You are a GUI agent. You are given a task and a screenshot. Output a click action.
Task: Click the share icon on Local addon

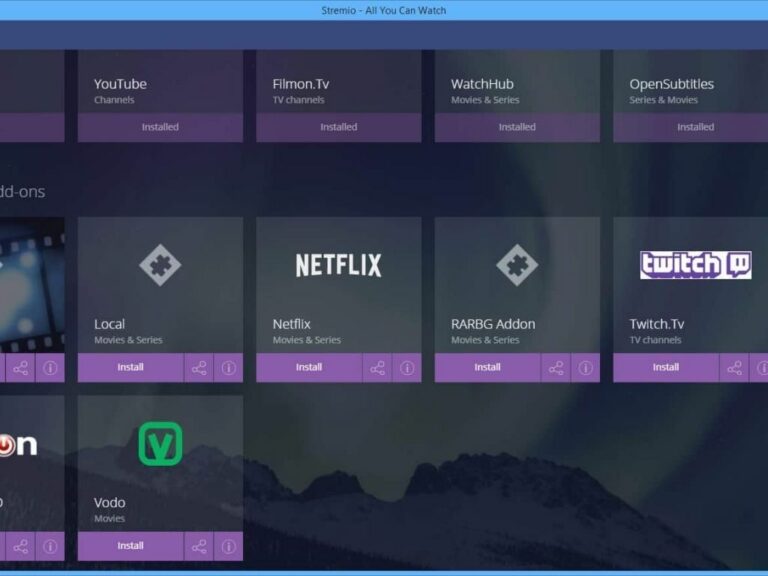(x=199, y=368)
